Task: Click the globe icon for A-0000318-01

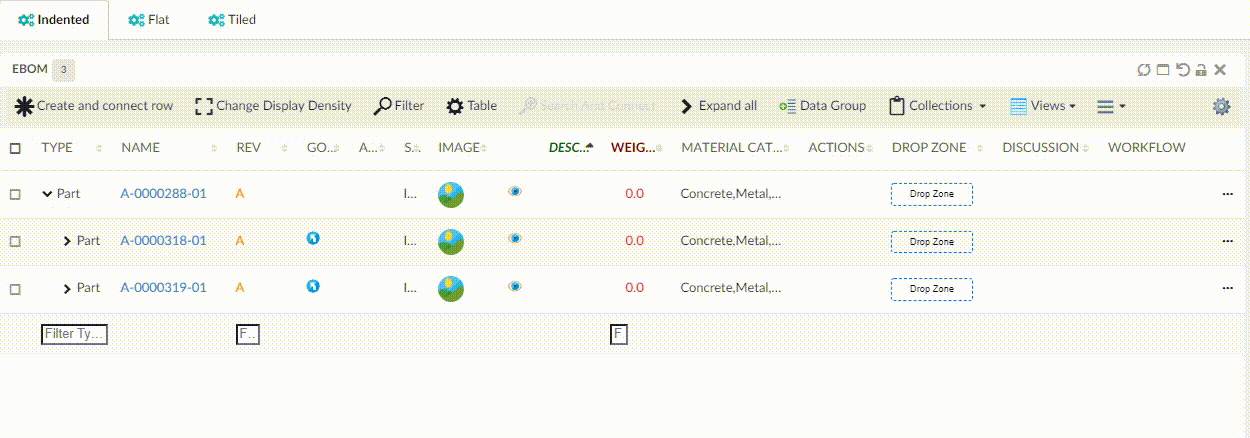Action: tap(313, 238)
